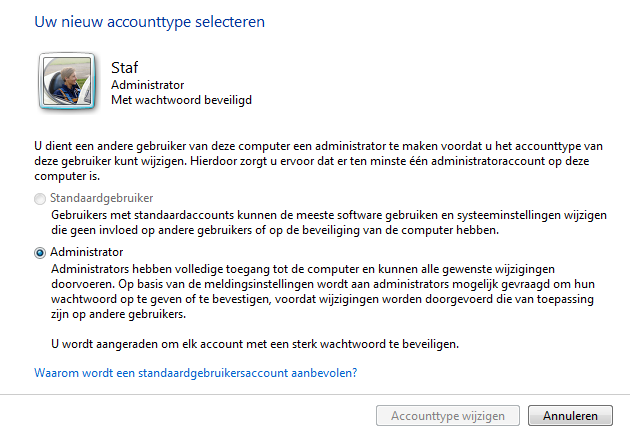Click the Administrator label beside the selected radio
The width and height of the screenshot is (630, 435).
coord(86,252)
